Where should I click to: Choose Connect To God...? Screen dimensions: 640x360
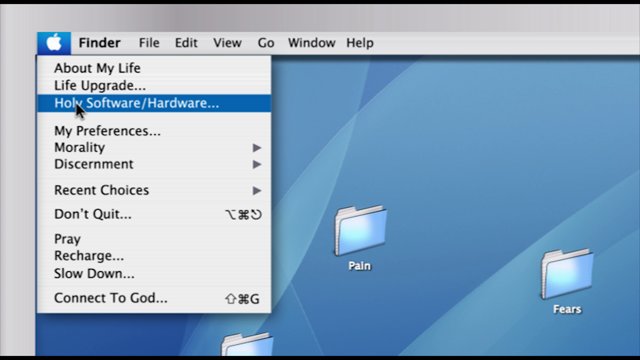pos(154,298)
